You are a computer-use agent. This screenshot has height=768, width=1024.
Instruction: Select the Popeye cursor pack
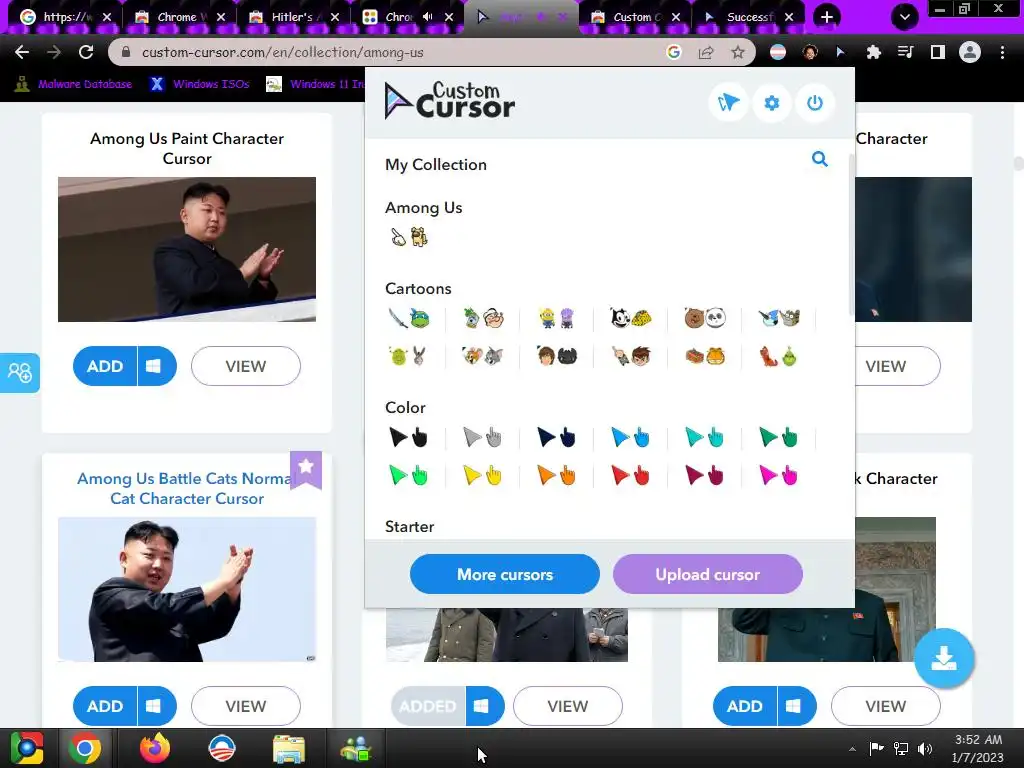483,318
